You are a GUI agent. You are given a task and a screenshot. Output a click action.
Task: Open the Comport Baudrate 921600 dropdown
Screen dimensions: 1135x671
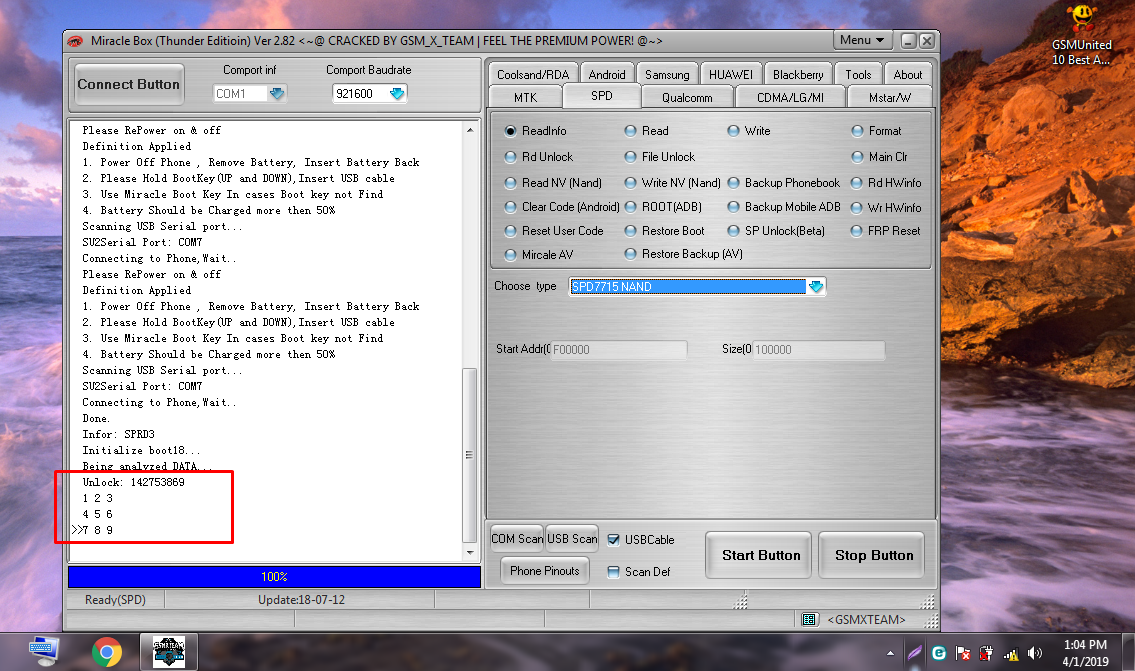click(x=397, y=93)
